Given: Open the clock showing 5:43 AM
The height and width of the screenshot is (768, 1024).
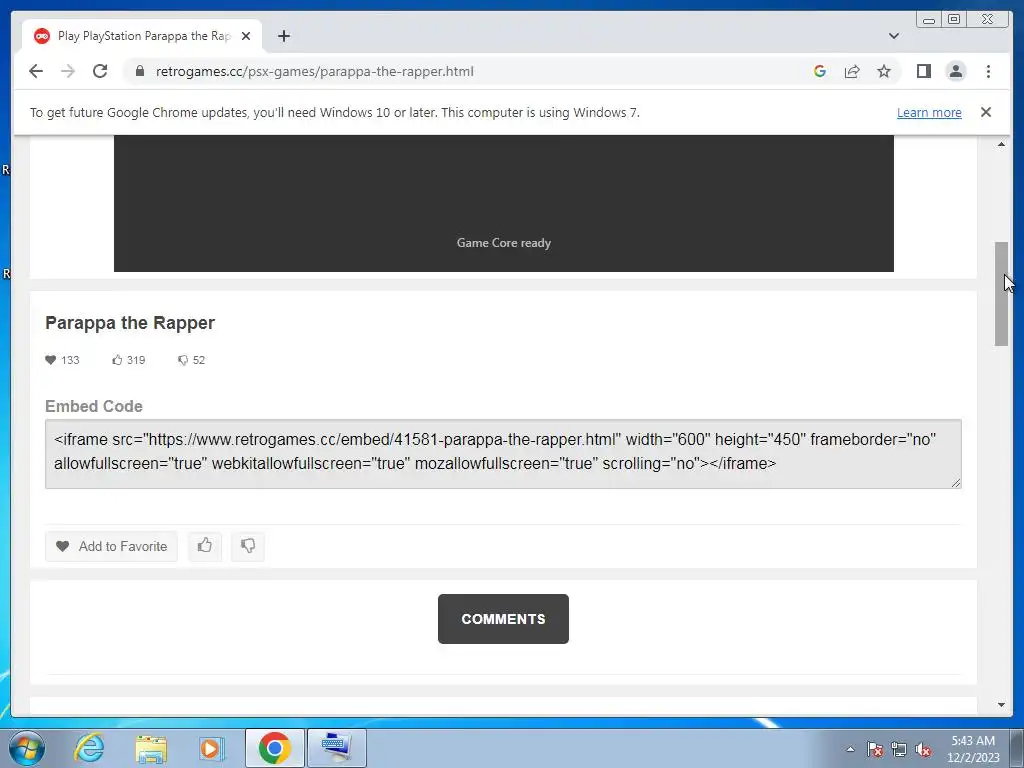Looking at the screenshot, I should [x=973, y=748].
